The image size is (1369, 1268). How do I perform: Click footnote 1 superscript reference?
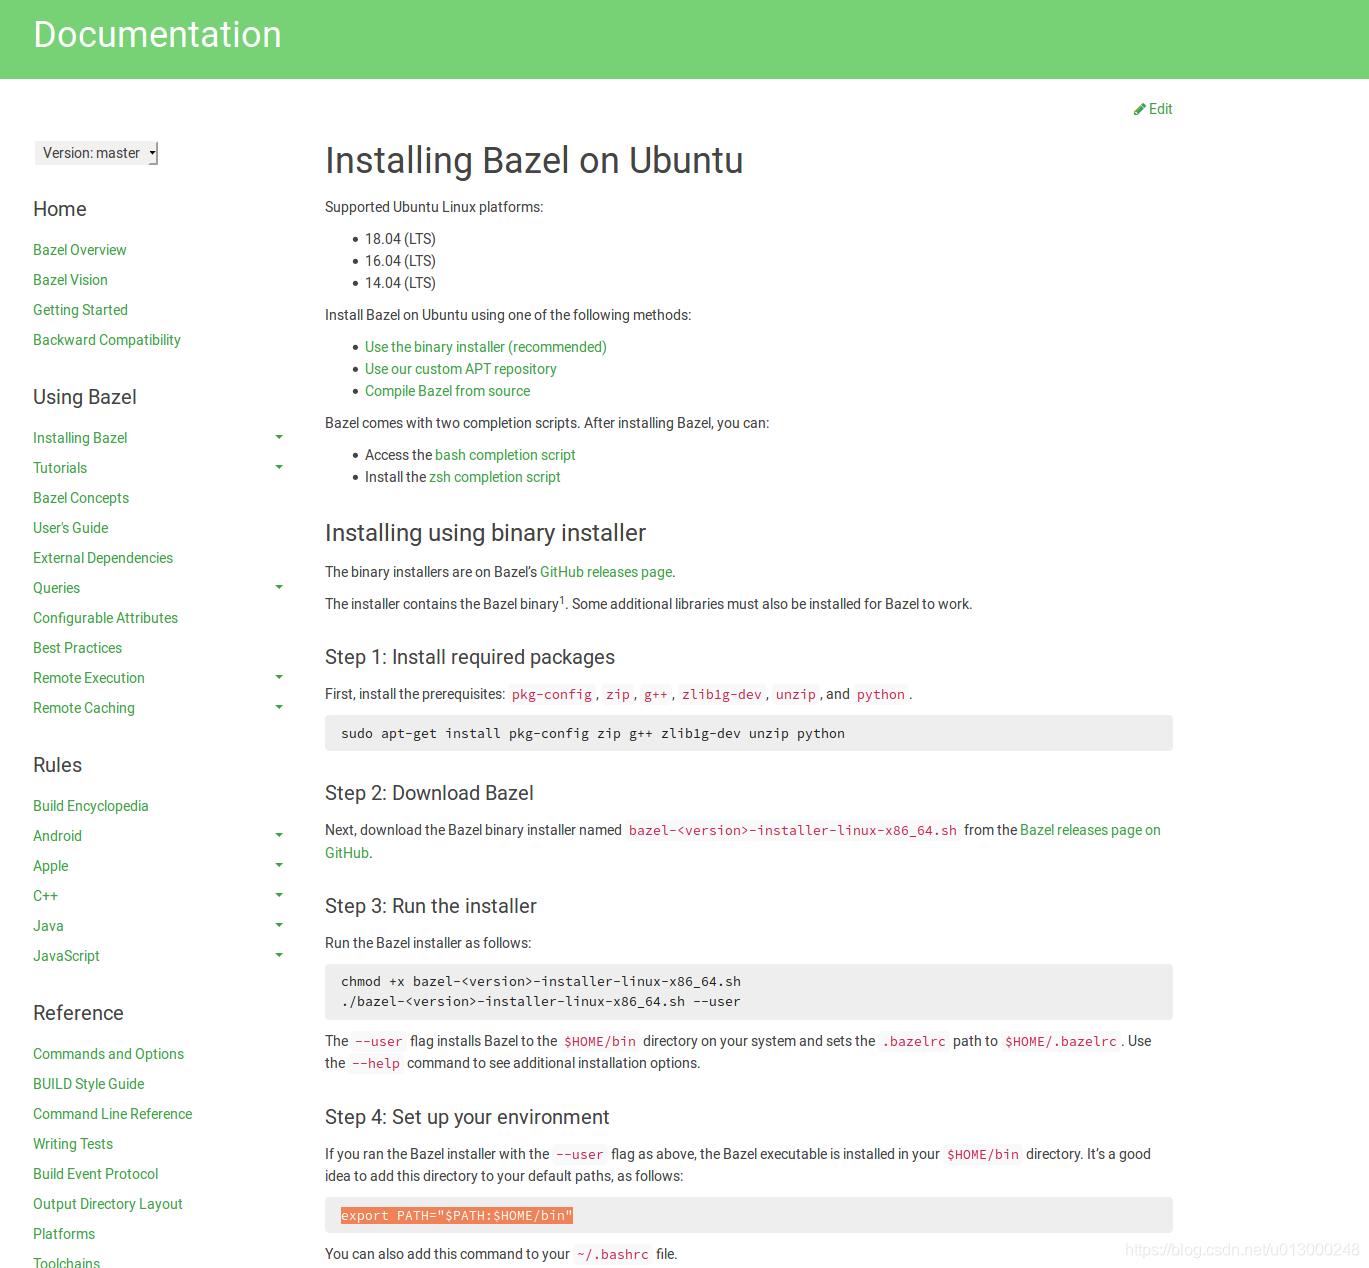562,599
